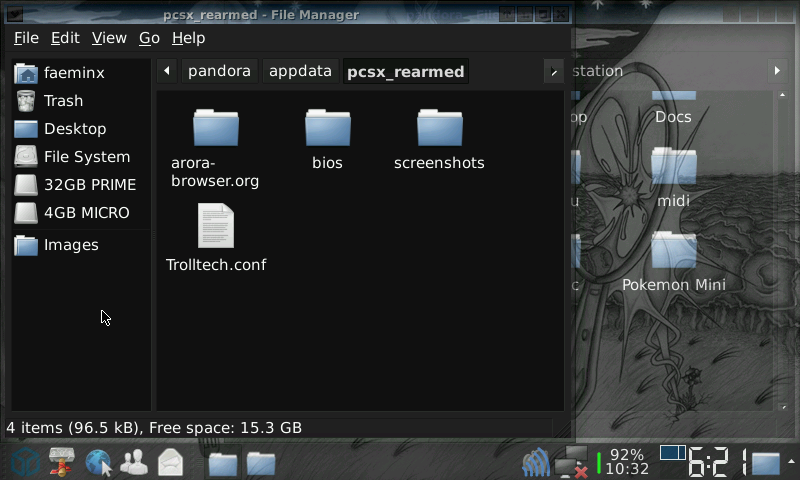Open the Go menu
Image resolution: width=800 pixels, height=480 pixels.
(149, 38)
